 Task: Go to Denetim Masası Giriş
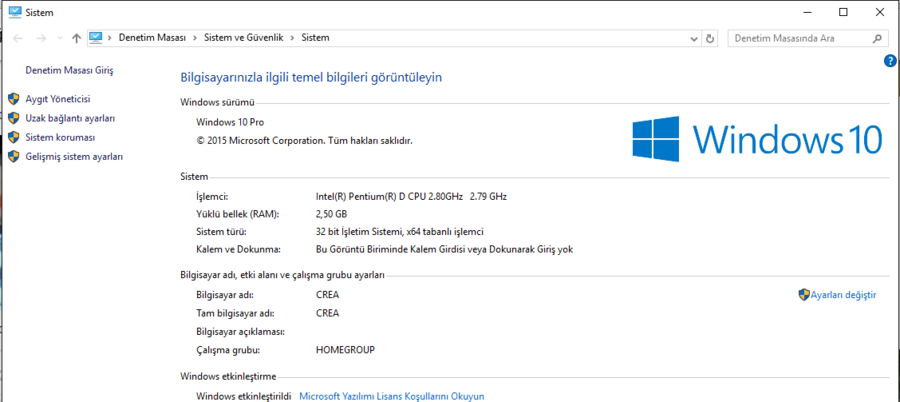pyautogui.click(x=69, y=71)
